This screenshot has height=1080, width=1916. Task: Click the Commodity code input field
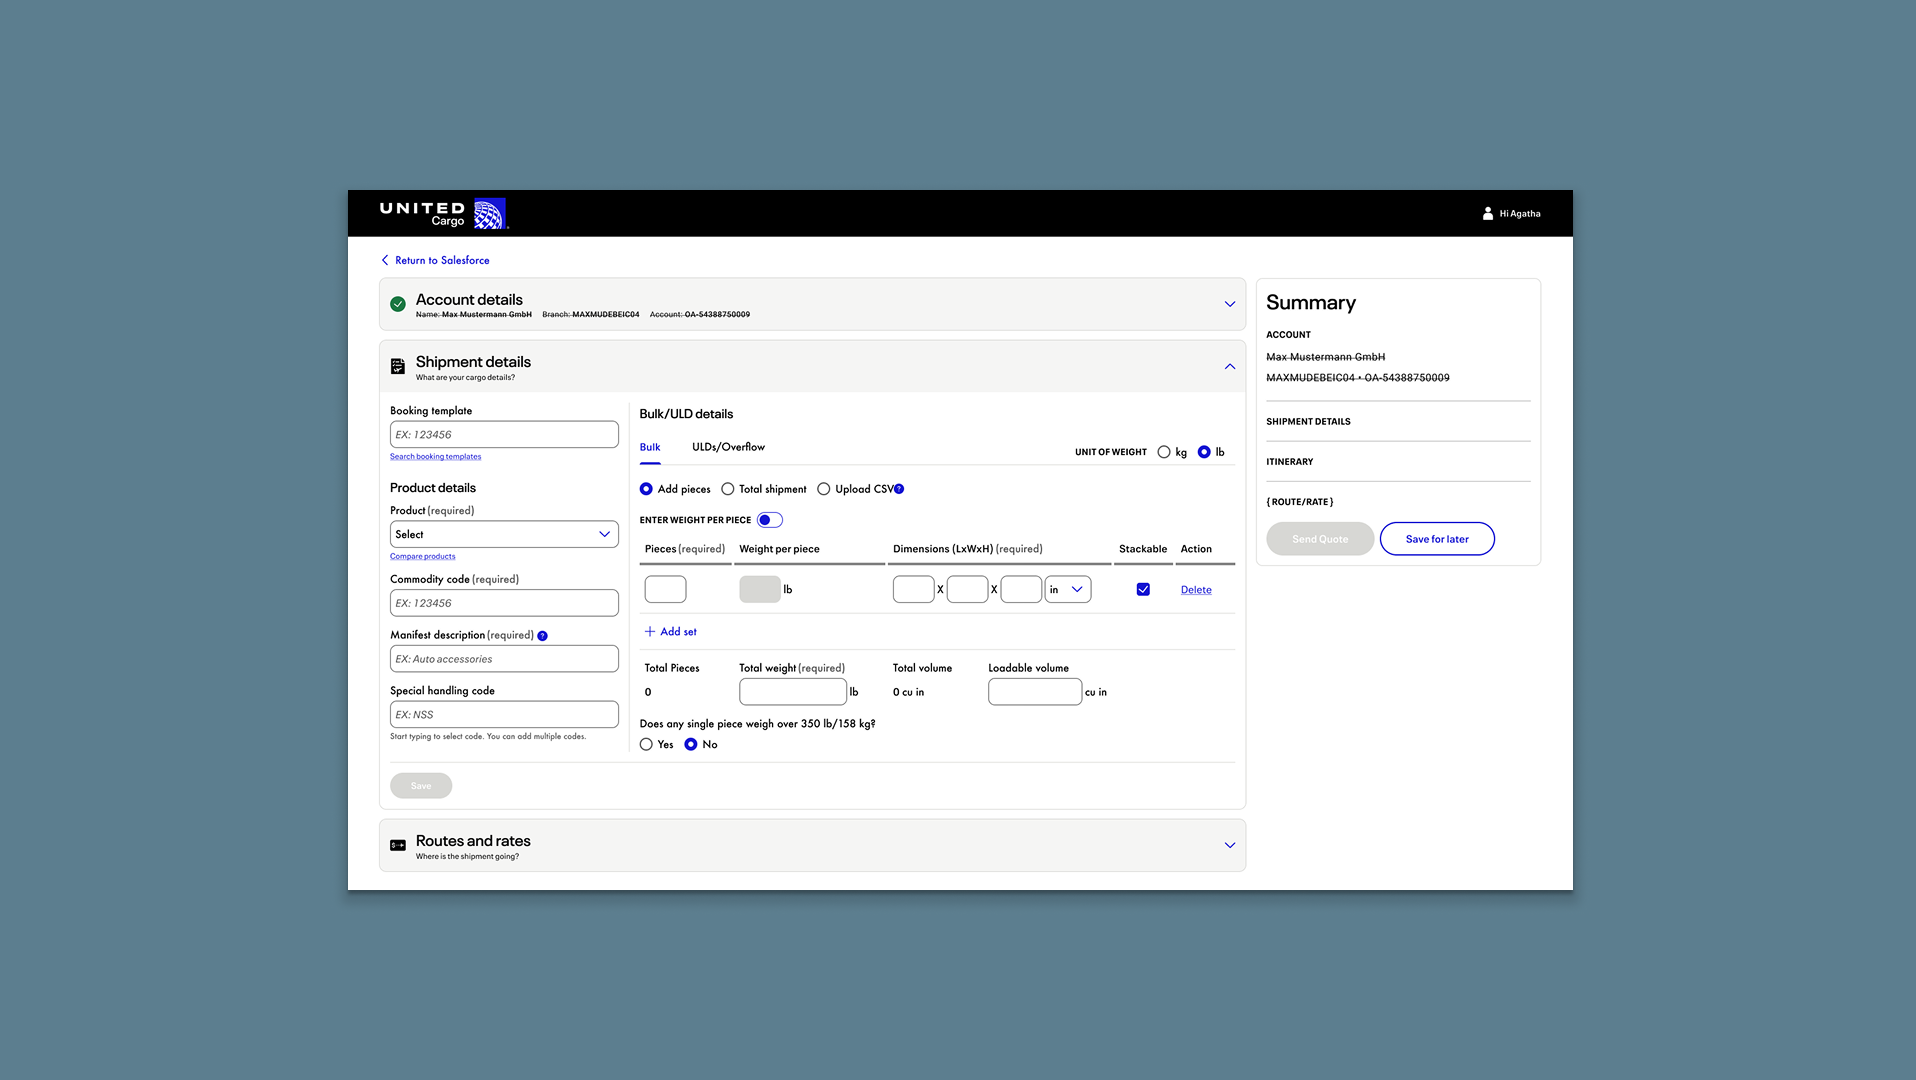[x=504, y=603]
